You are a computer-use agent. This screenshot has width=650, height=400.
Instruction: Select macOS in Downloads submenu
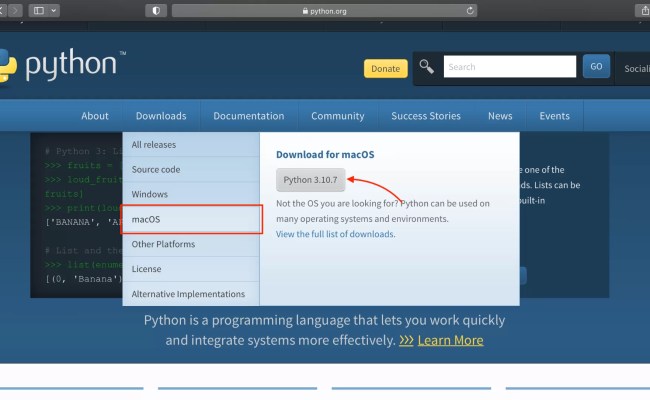(191, 219)
